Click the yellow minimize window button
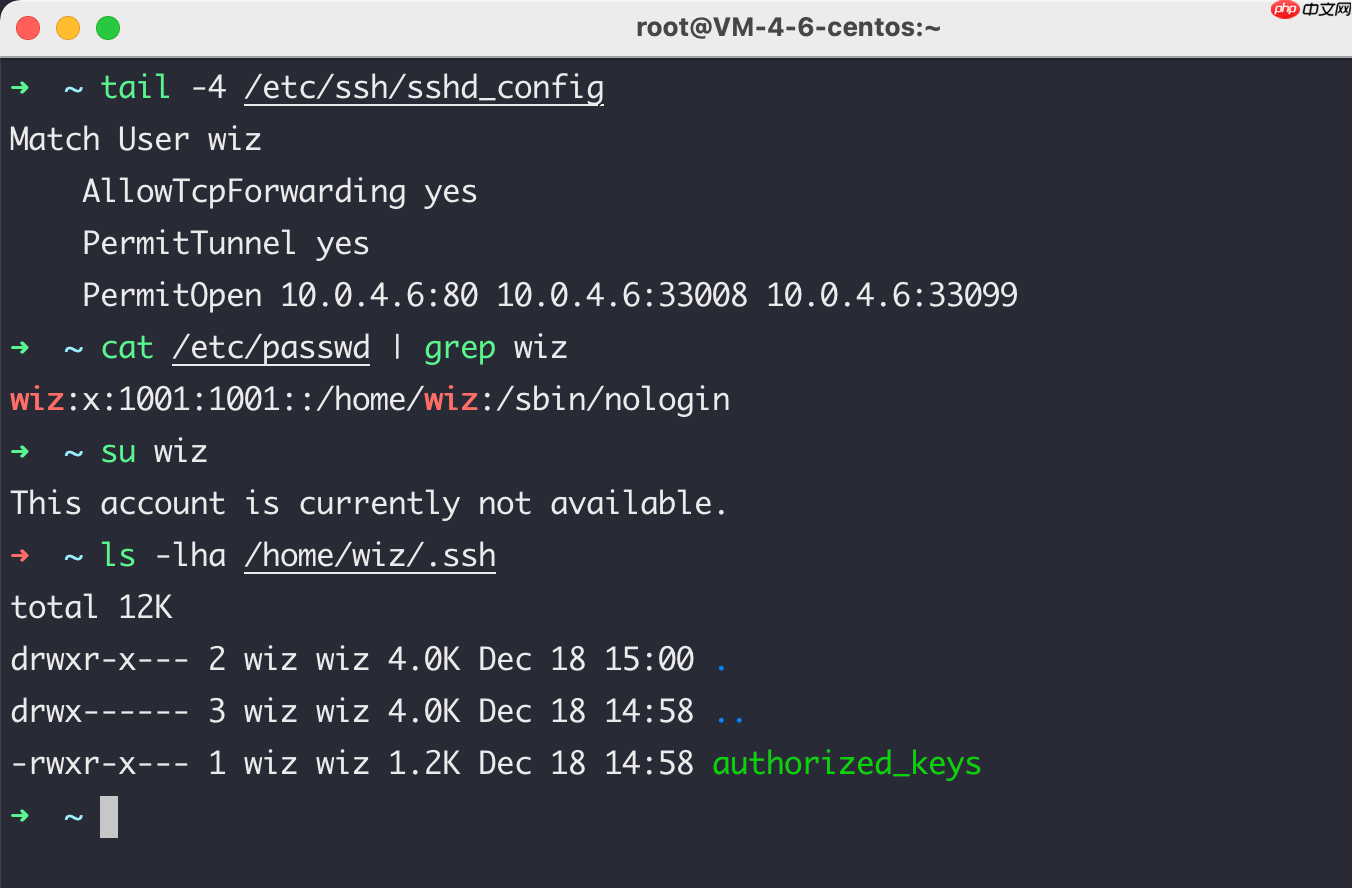 (68, 28)
